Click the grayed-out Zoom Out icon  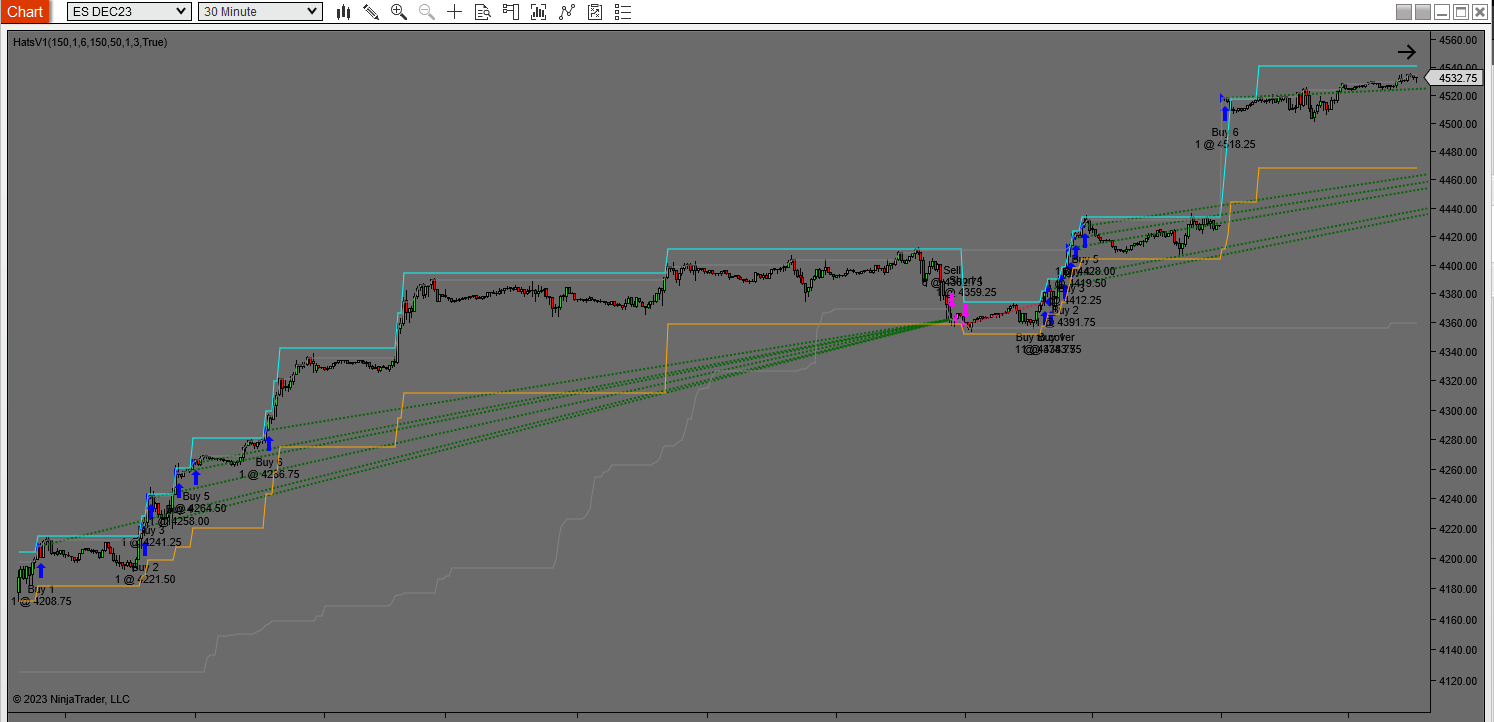pyautogui.click(x=425, y=12)
